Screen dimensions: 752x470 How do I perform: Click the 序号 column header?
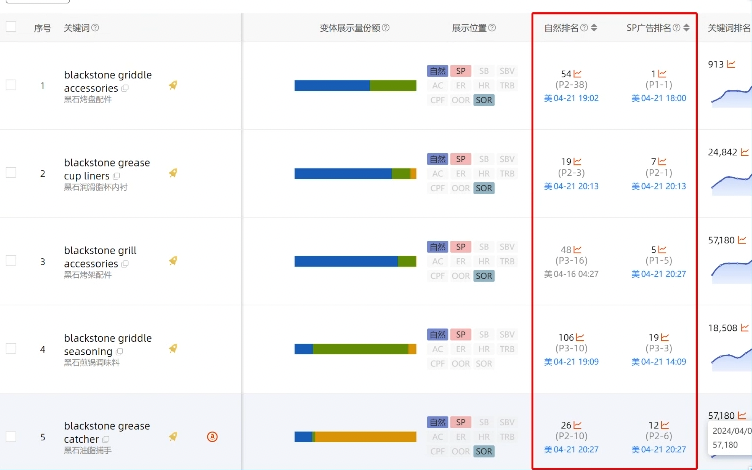coord(42,28)
